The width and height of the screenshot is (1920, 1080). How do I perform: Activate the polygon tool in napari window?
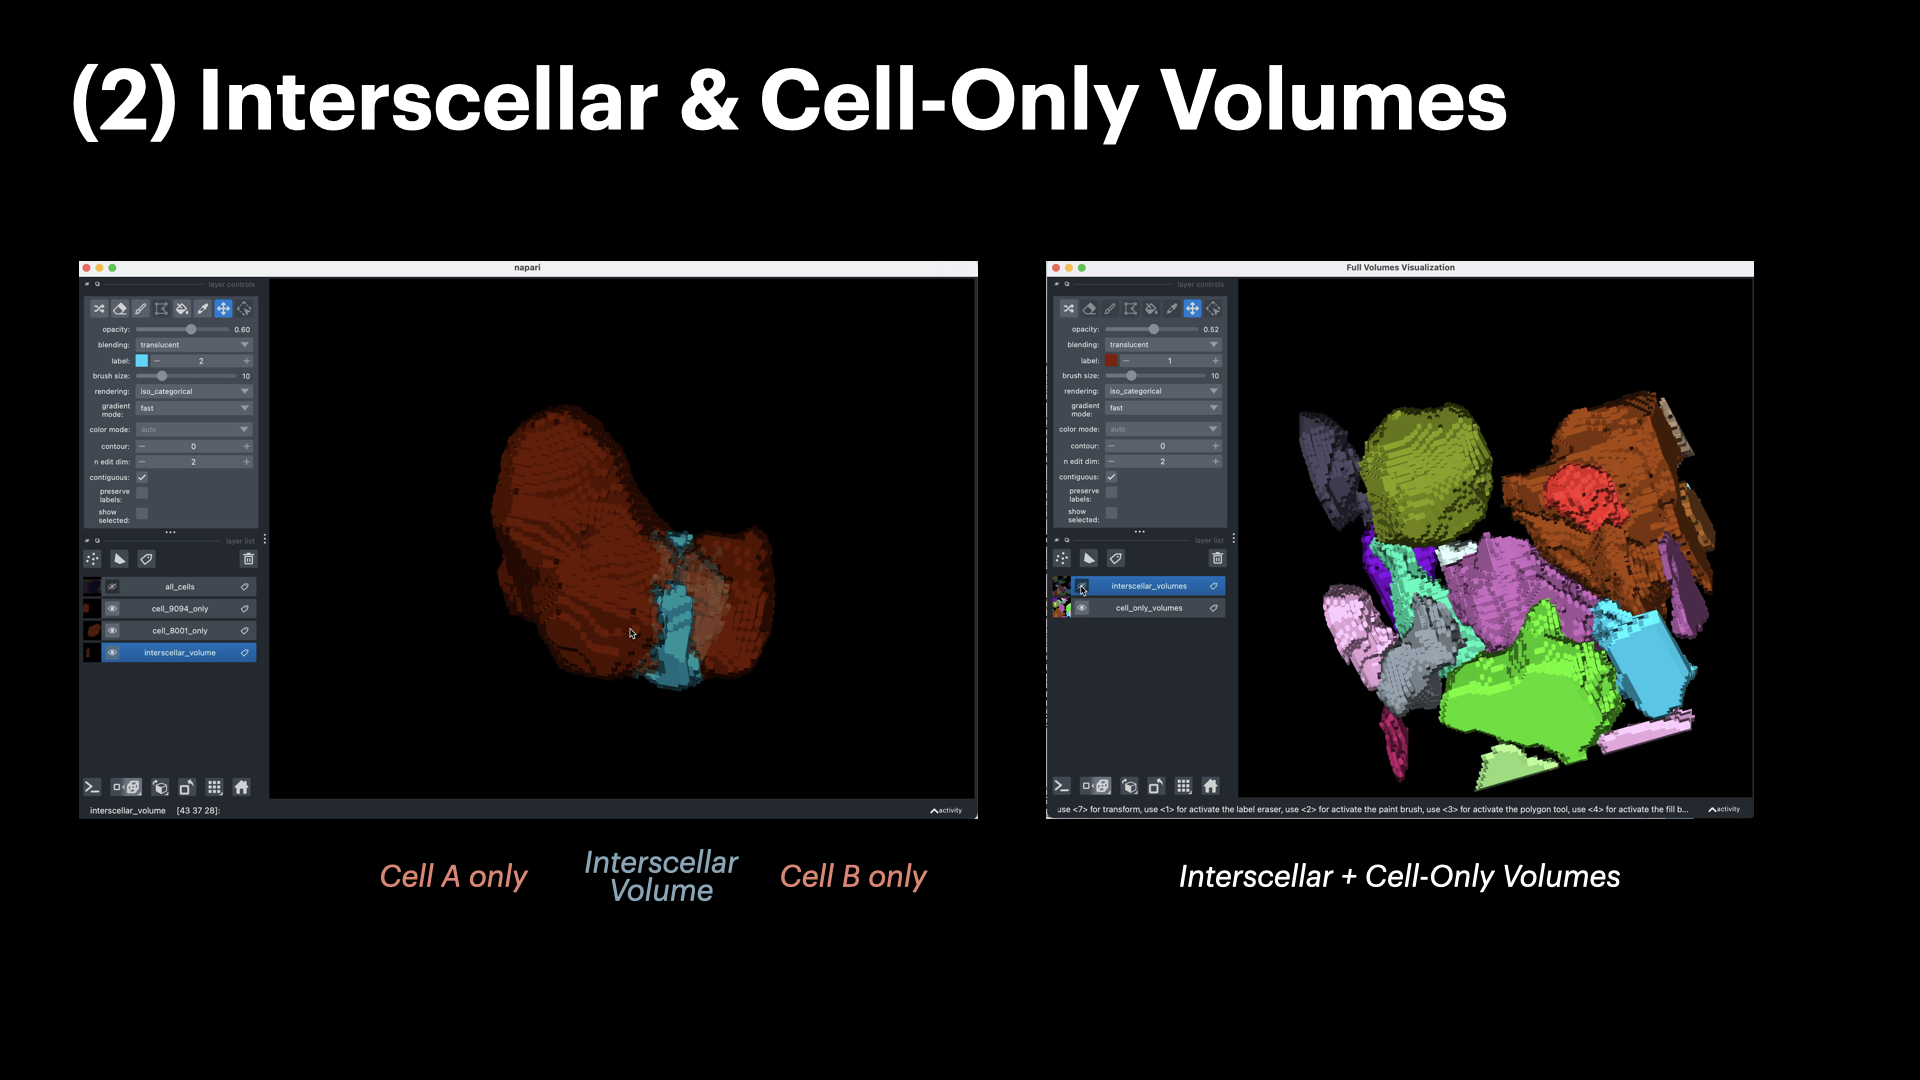[x=161, y=309]
